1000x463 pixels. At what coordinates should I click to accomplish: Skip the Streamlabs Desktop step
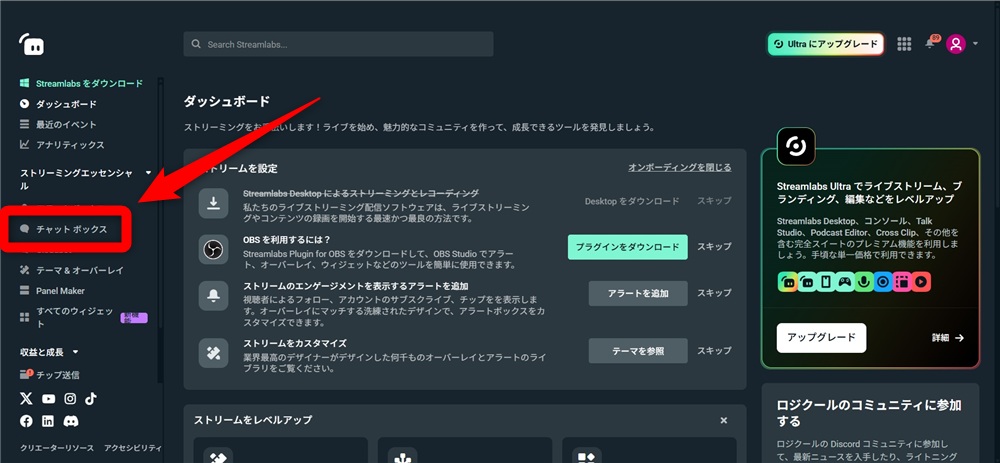pos(714,201)
